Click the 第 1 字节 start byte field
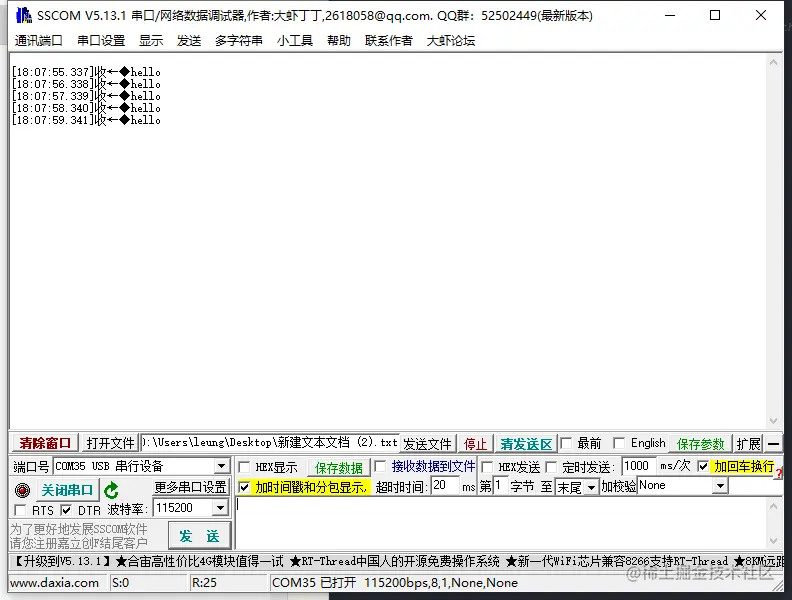This screenshot has height=600, width=792. click(x=500, y=486)
